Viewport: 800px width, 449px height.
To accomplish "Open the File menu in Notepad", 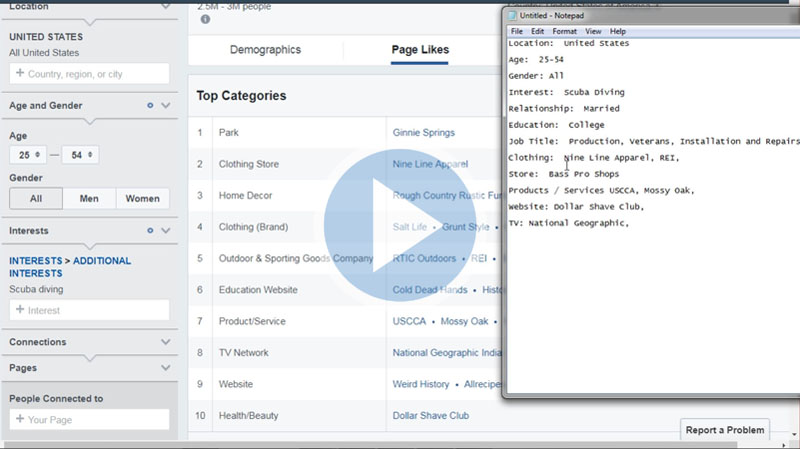I will 517,32.
